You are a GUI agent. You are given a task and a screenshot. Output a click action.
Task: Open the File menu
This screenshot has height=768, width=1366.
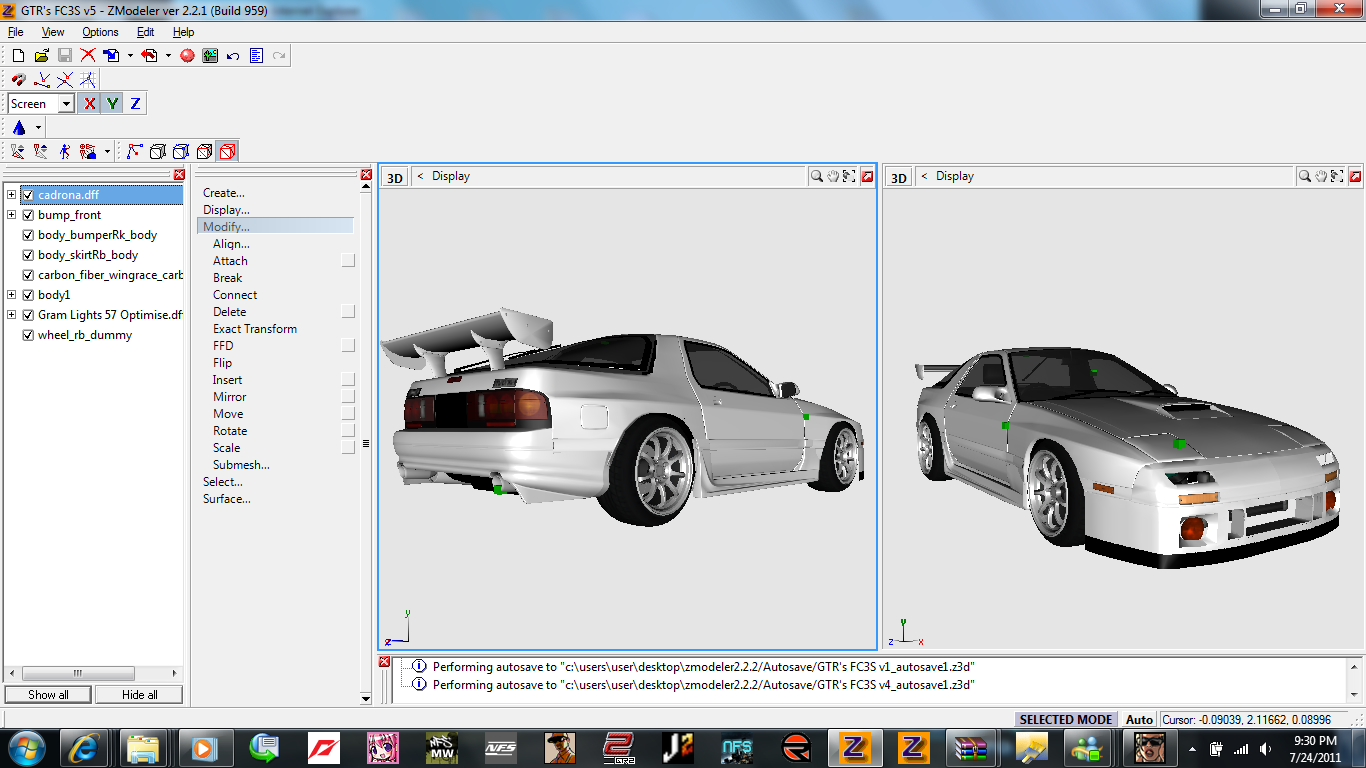[x=15, y=32]
